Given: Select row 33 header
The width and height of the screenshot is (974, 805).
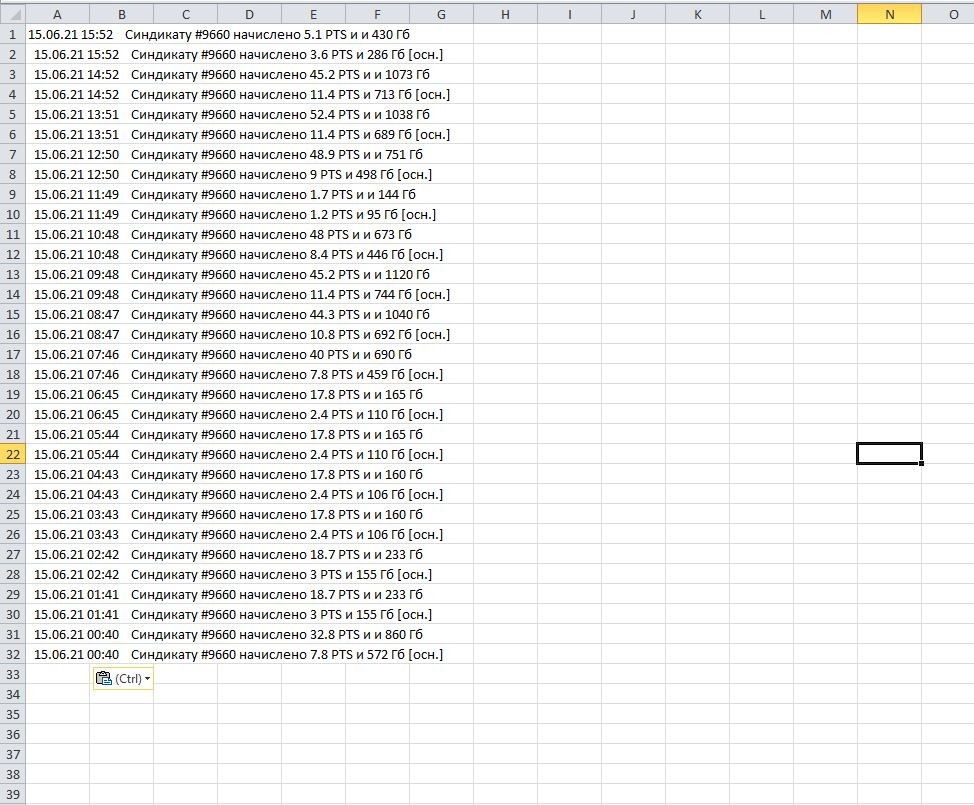Looking at the screenshot, I should [12, 675].
